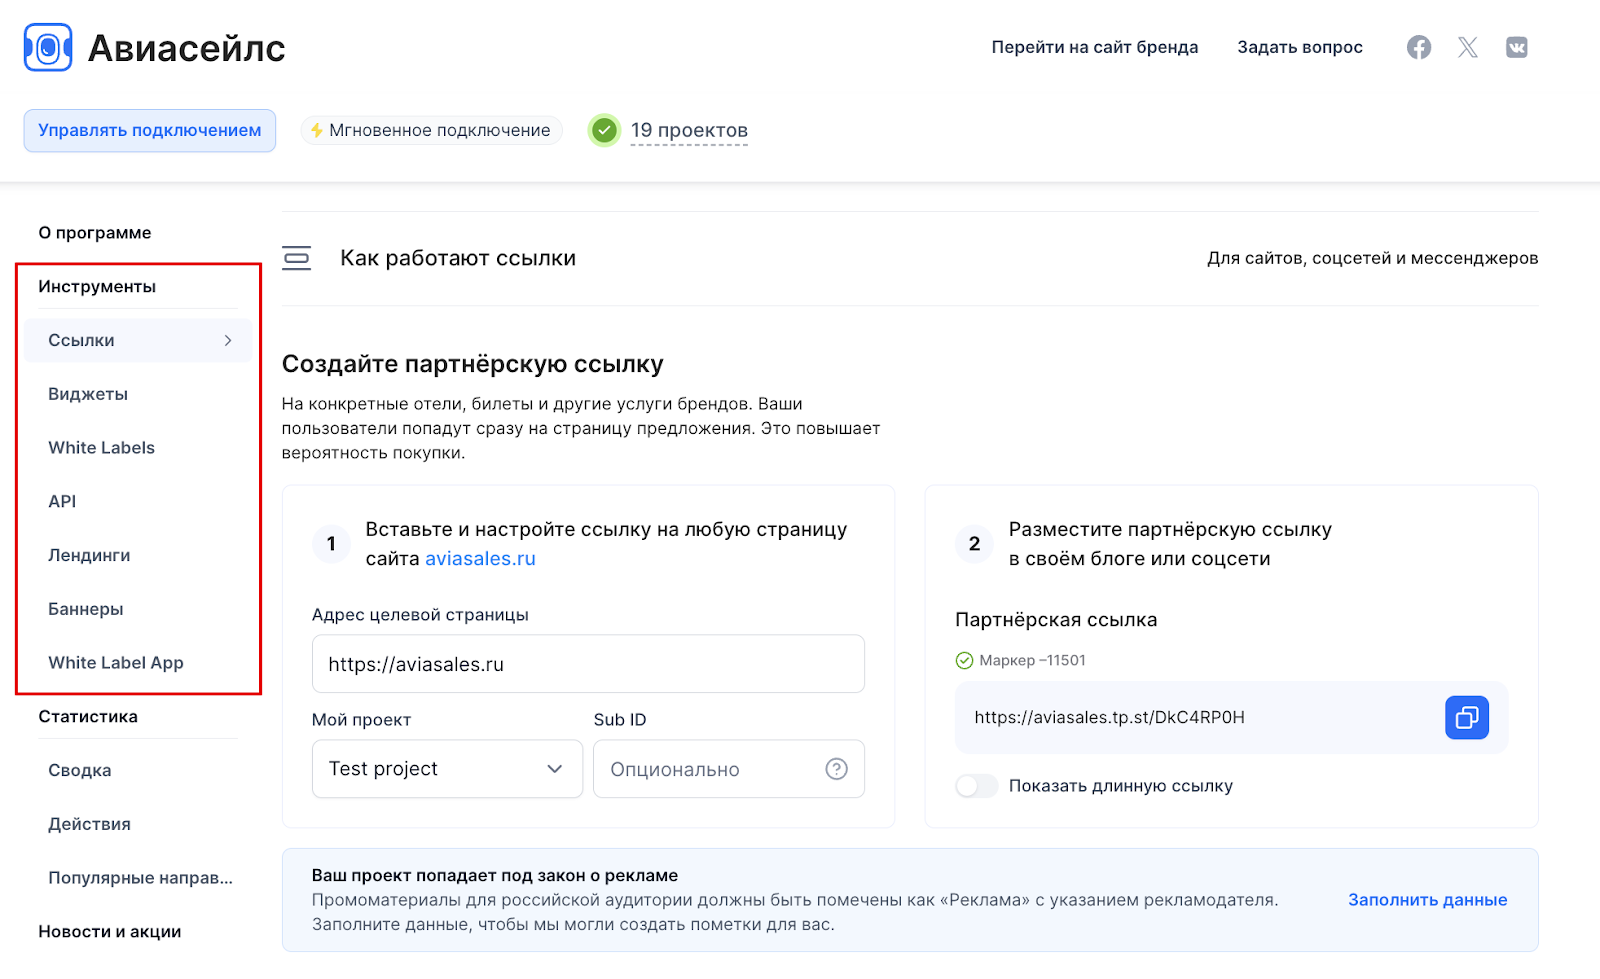Click the Авиасейлс brand title
1600x979 pixels.
click(x=187, y=48)
